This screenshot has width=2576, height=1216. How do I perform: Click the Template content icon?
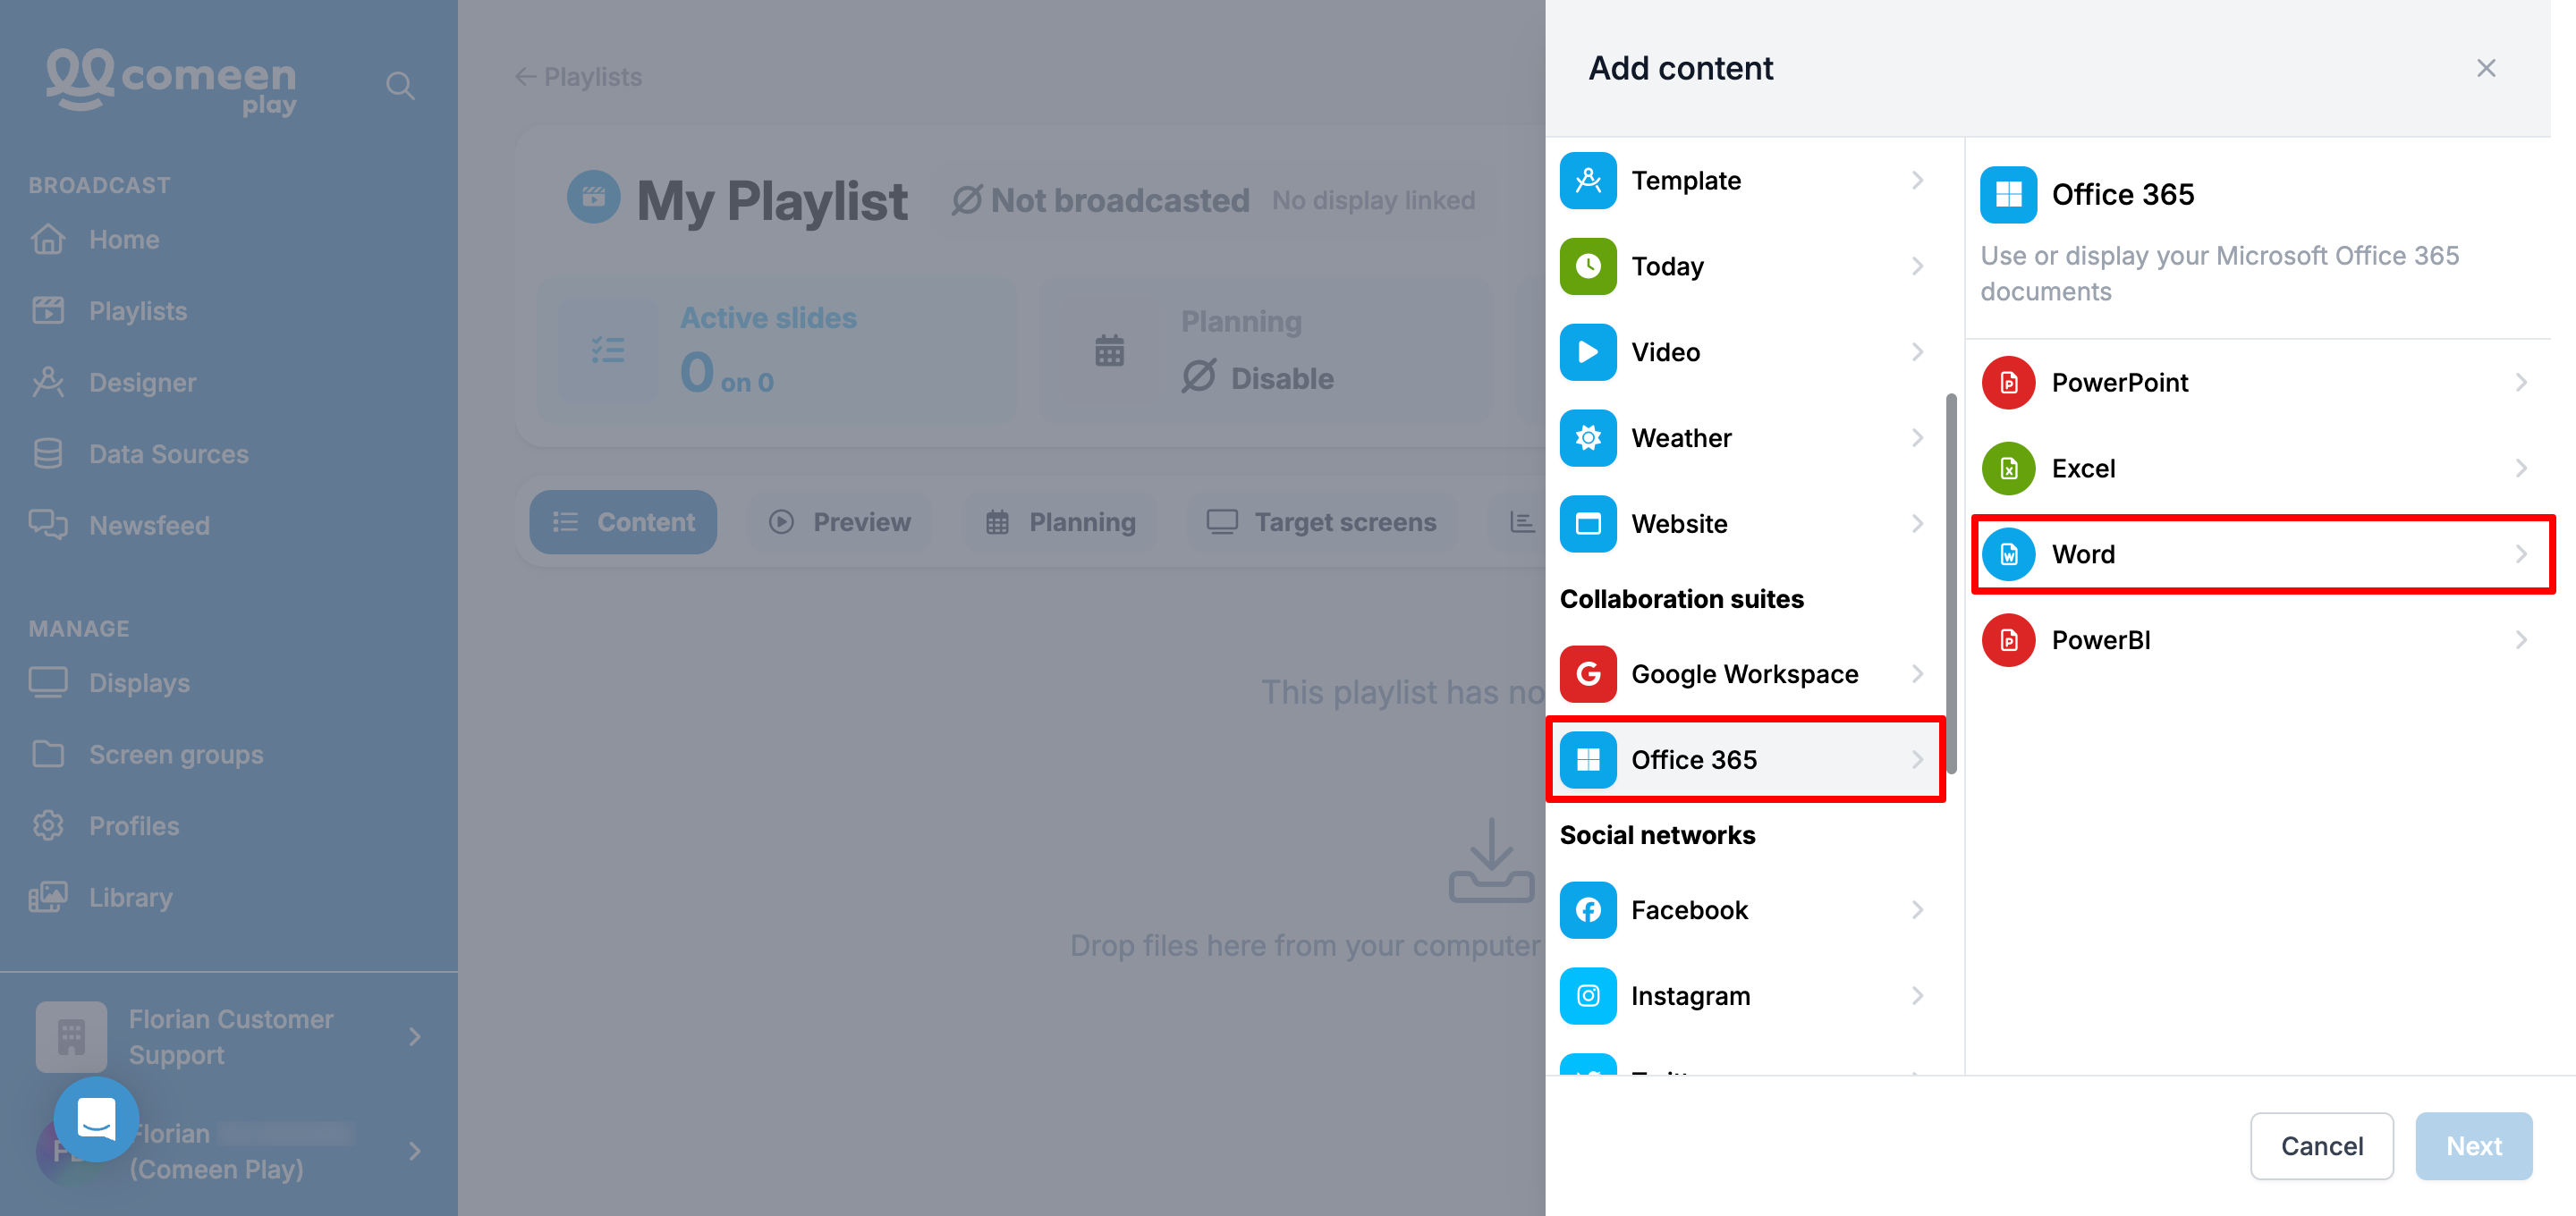[1587, 181]
